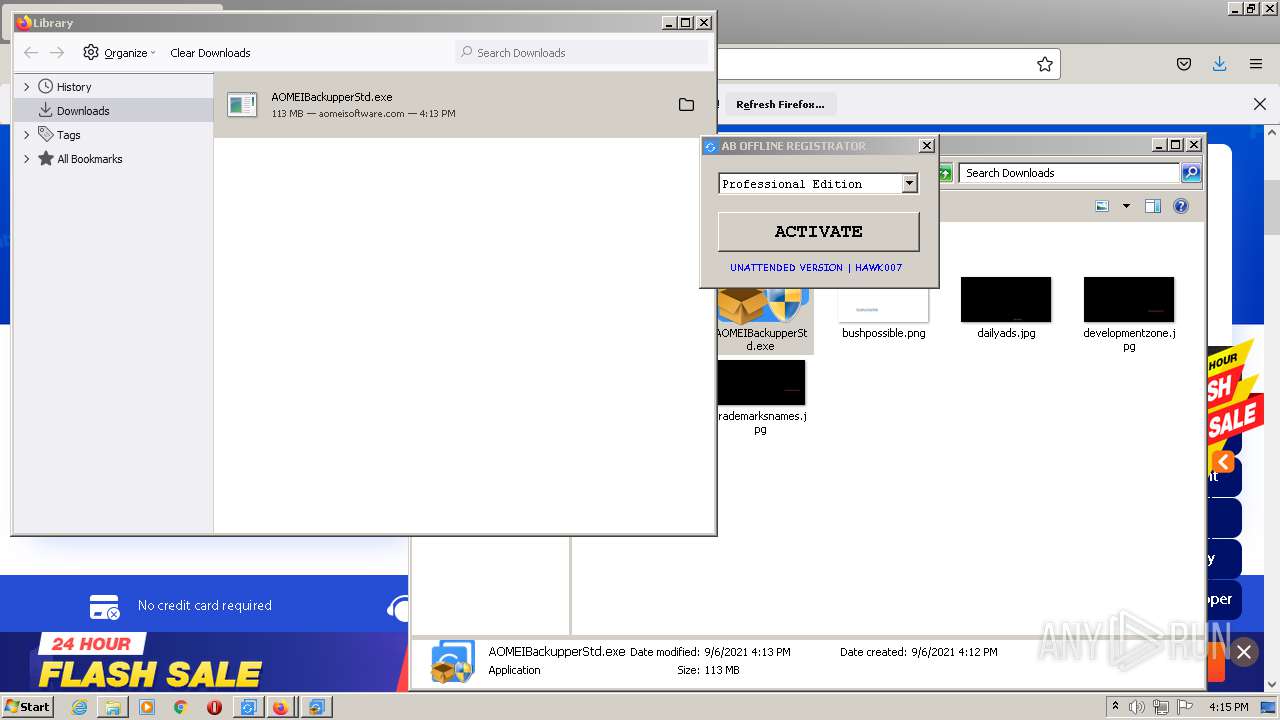Viewport: 1280px width, 720px height.
Task: Click the Library forward arrow
Action: coord(57,53)
